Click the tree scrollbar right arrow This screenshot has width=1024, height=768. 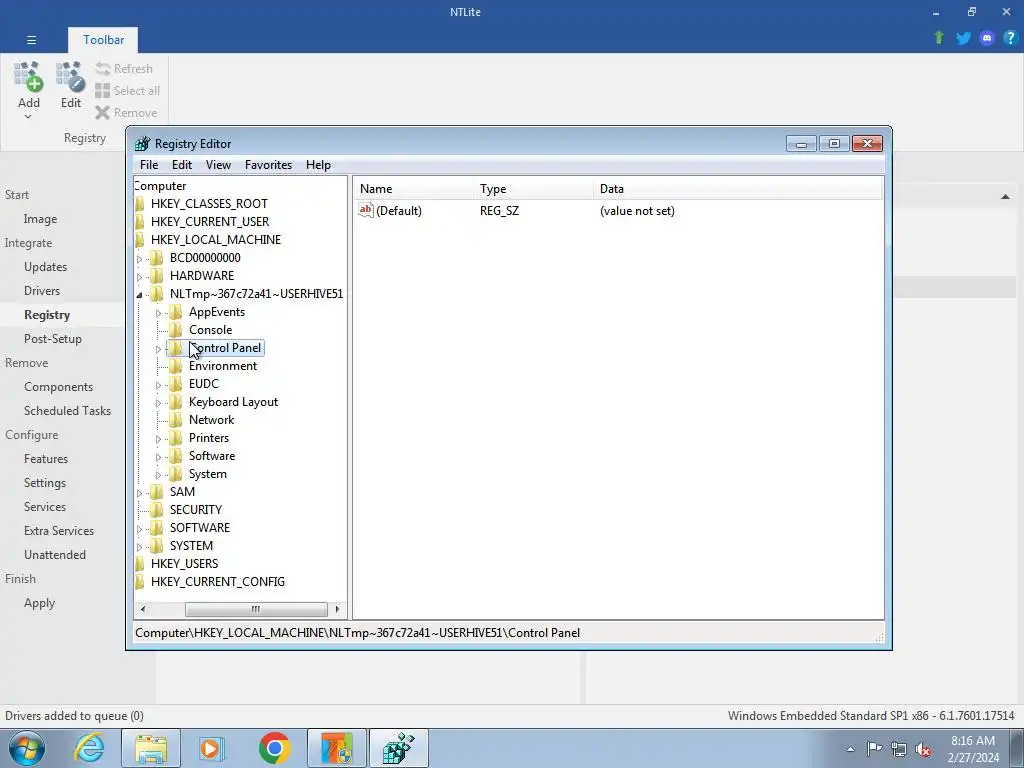click(337, 609)
